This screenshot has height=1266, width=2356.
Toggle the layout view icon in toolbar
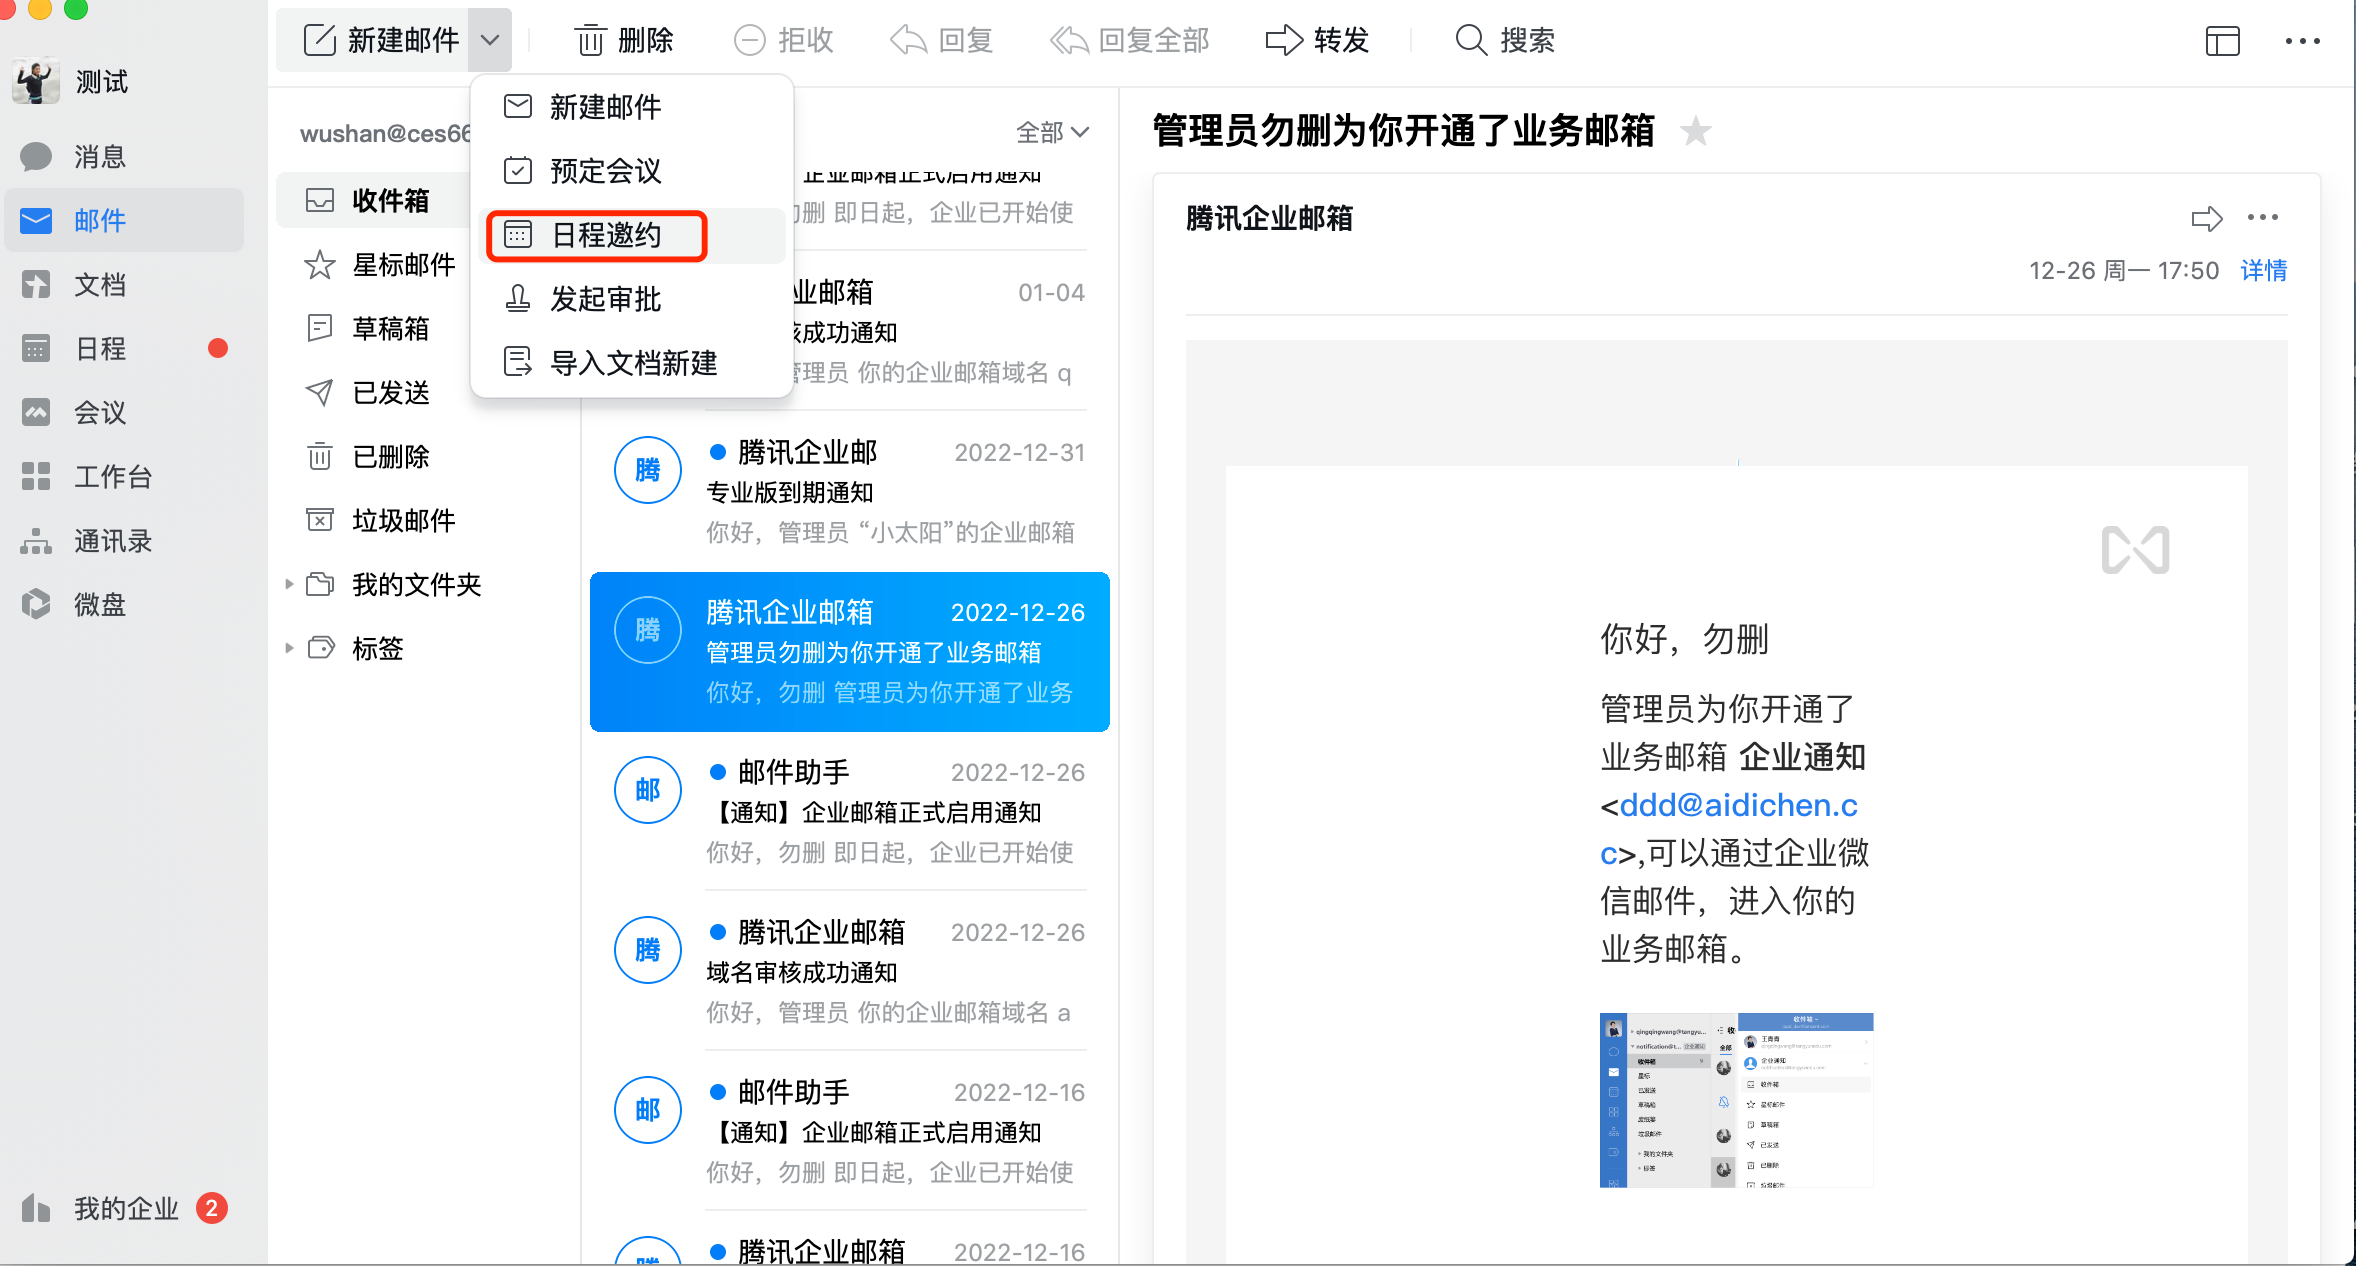(x=2222, y=41)
